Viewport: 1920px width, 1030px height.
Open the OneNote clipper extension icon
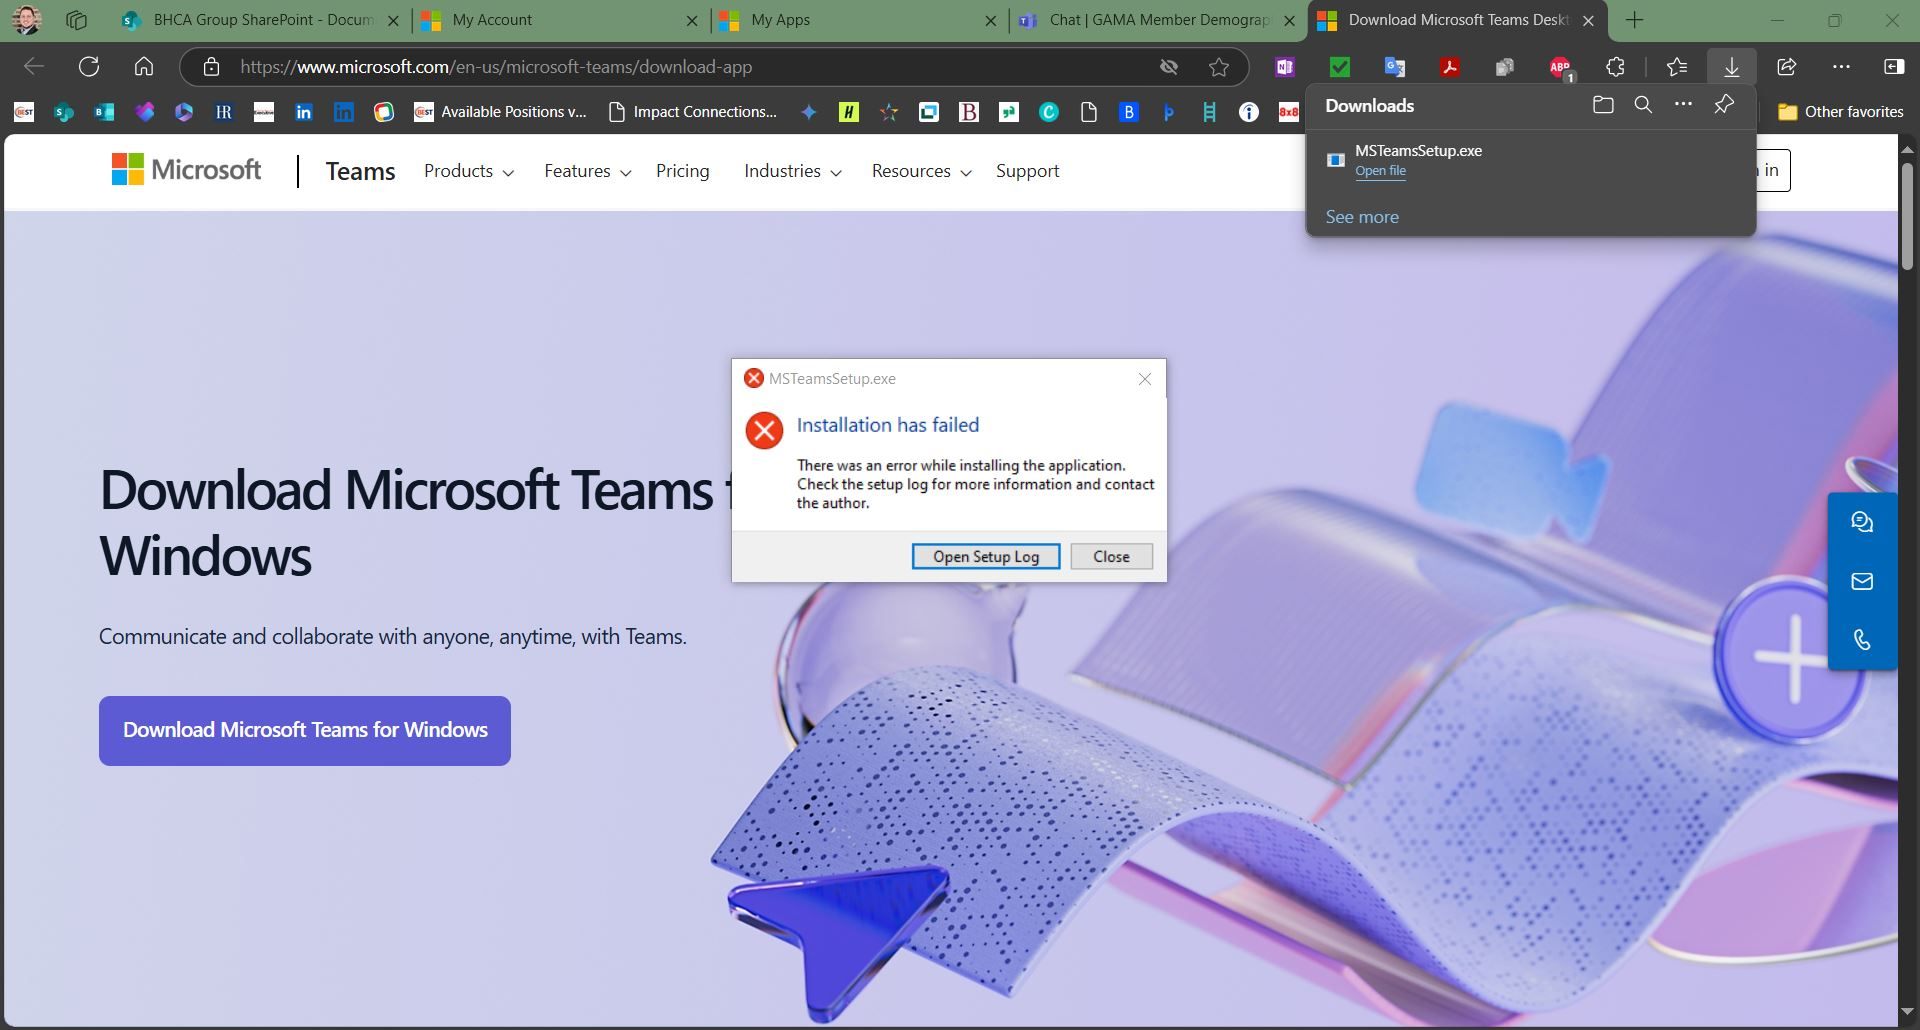[1285, 67]
